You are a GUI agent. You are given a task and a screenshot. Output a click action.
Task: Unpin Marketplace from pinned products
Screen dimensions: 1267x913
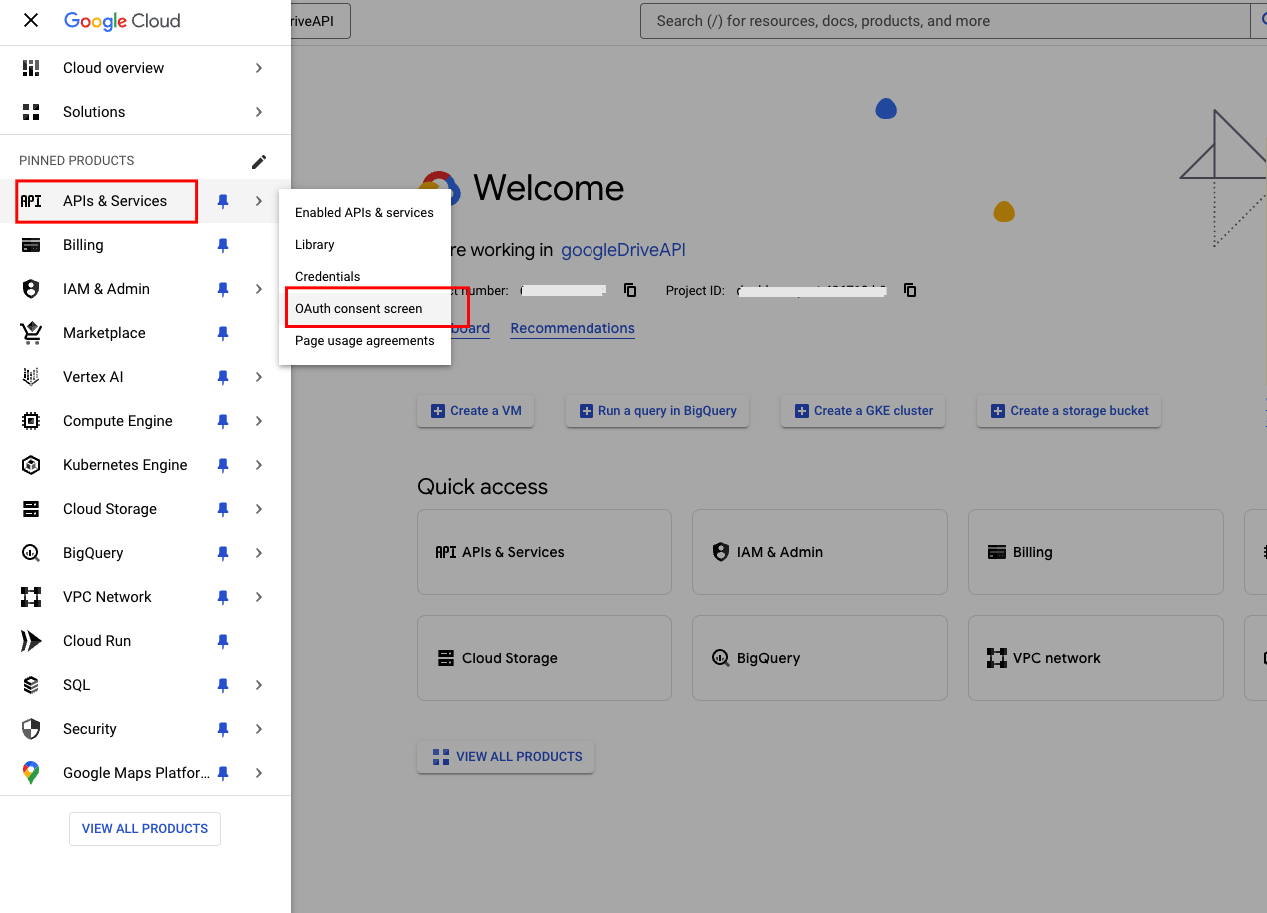point(223,333)
